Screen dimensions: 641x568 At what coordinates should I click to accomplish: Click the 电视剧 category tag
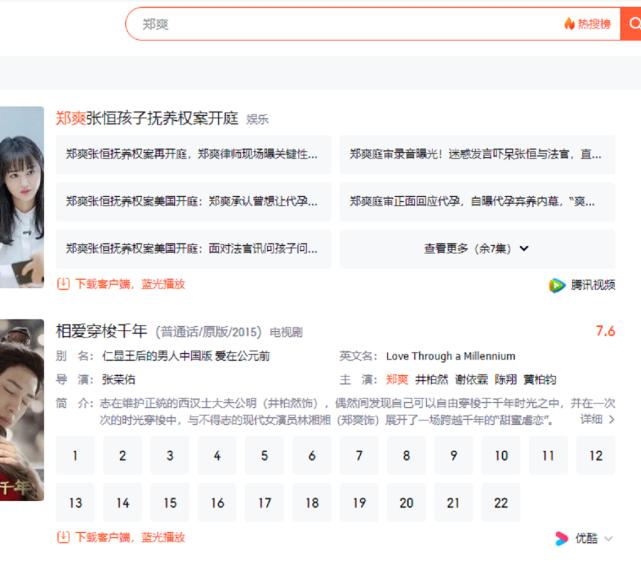[x=286, y=332]
